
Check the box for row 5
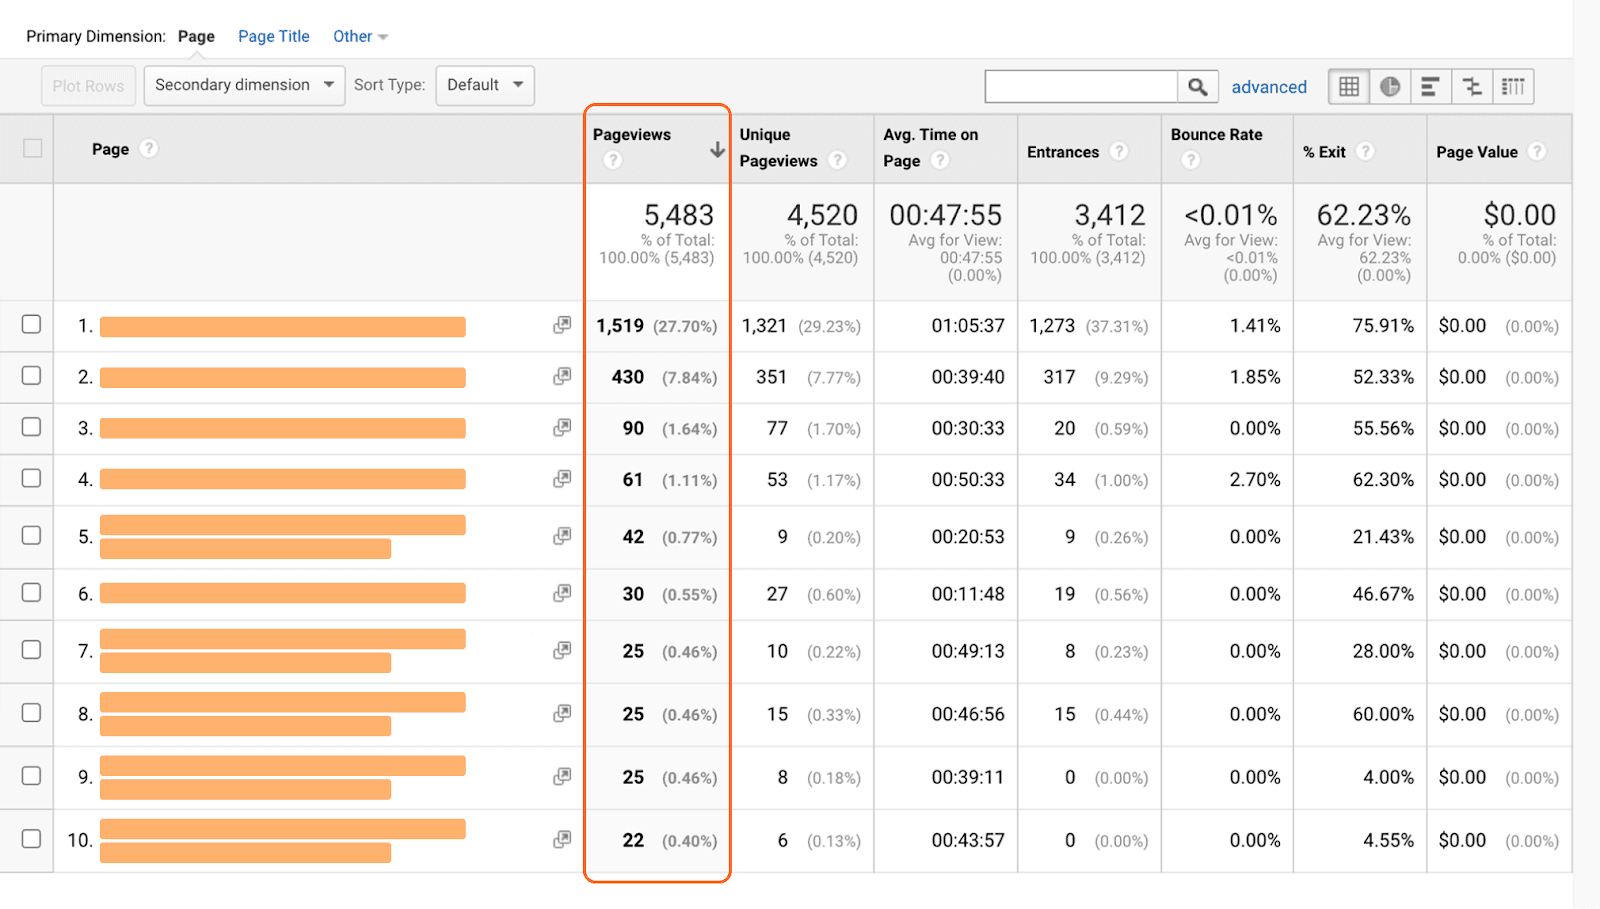pos(32,535)
